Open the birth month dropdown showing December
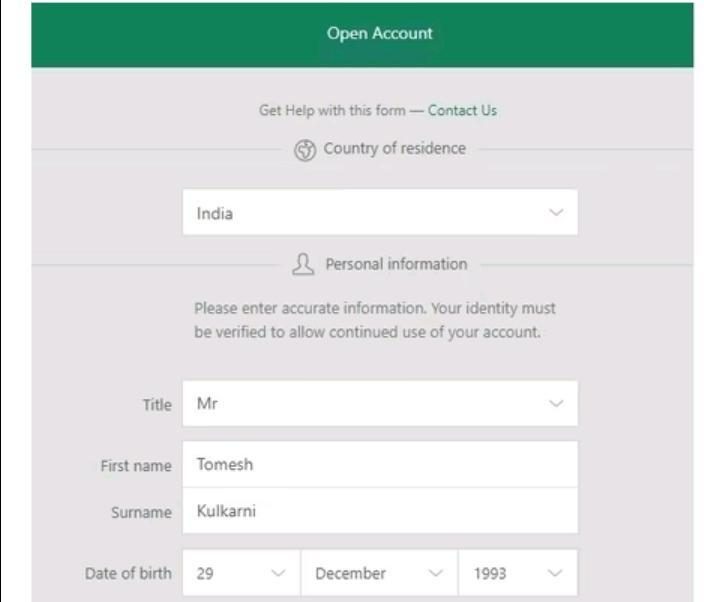This screenshot has width=704, height=602. click(379, 573)
